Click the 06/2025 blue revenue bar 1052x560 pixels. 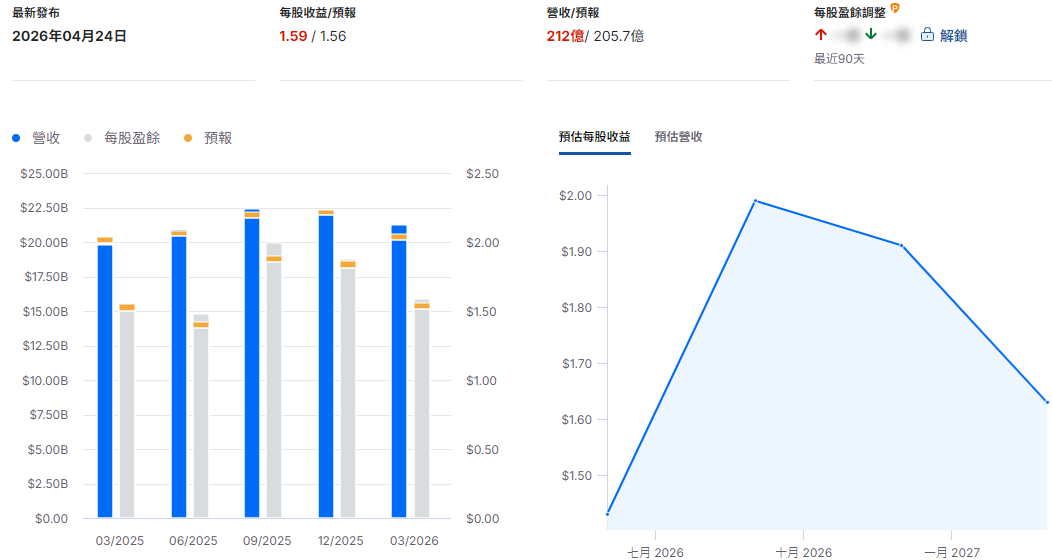pyautogui.click(x=178, y=376)
